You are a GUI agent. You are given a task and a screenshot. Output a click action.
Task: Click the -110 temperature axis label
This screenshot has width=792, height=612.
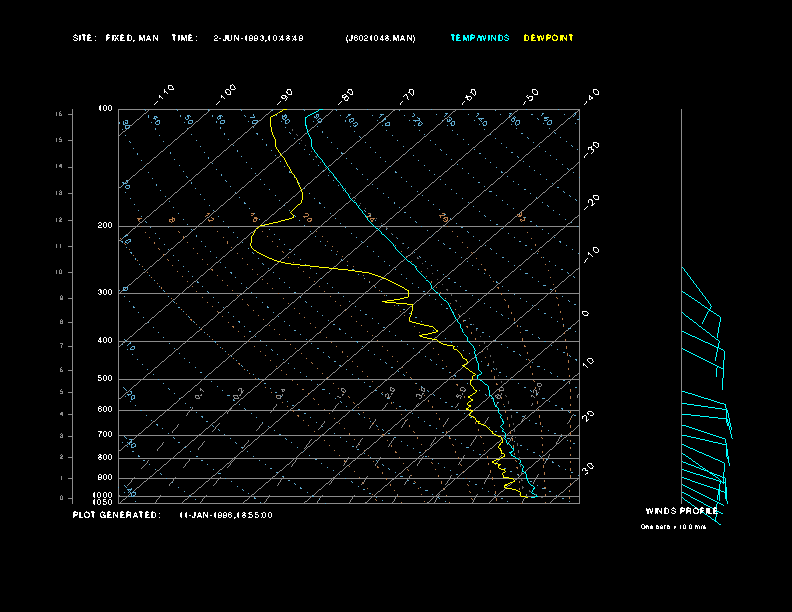[165, 93]
